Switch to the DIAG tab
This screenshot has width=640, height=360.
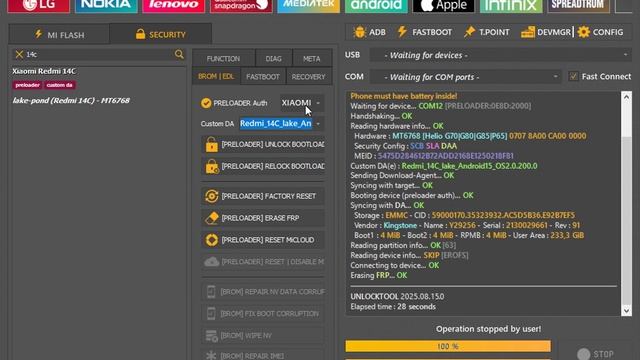pos(273,58)
